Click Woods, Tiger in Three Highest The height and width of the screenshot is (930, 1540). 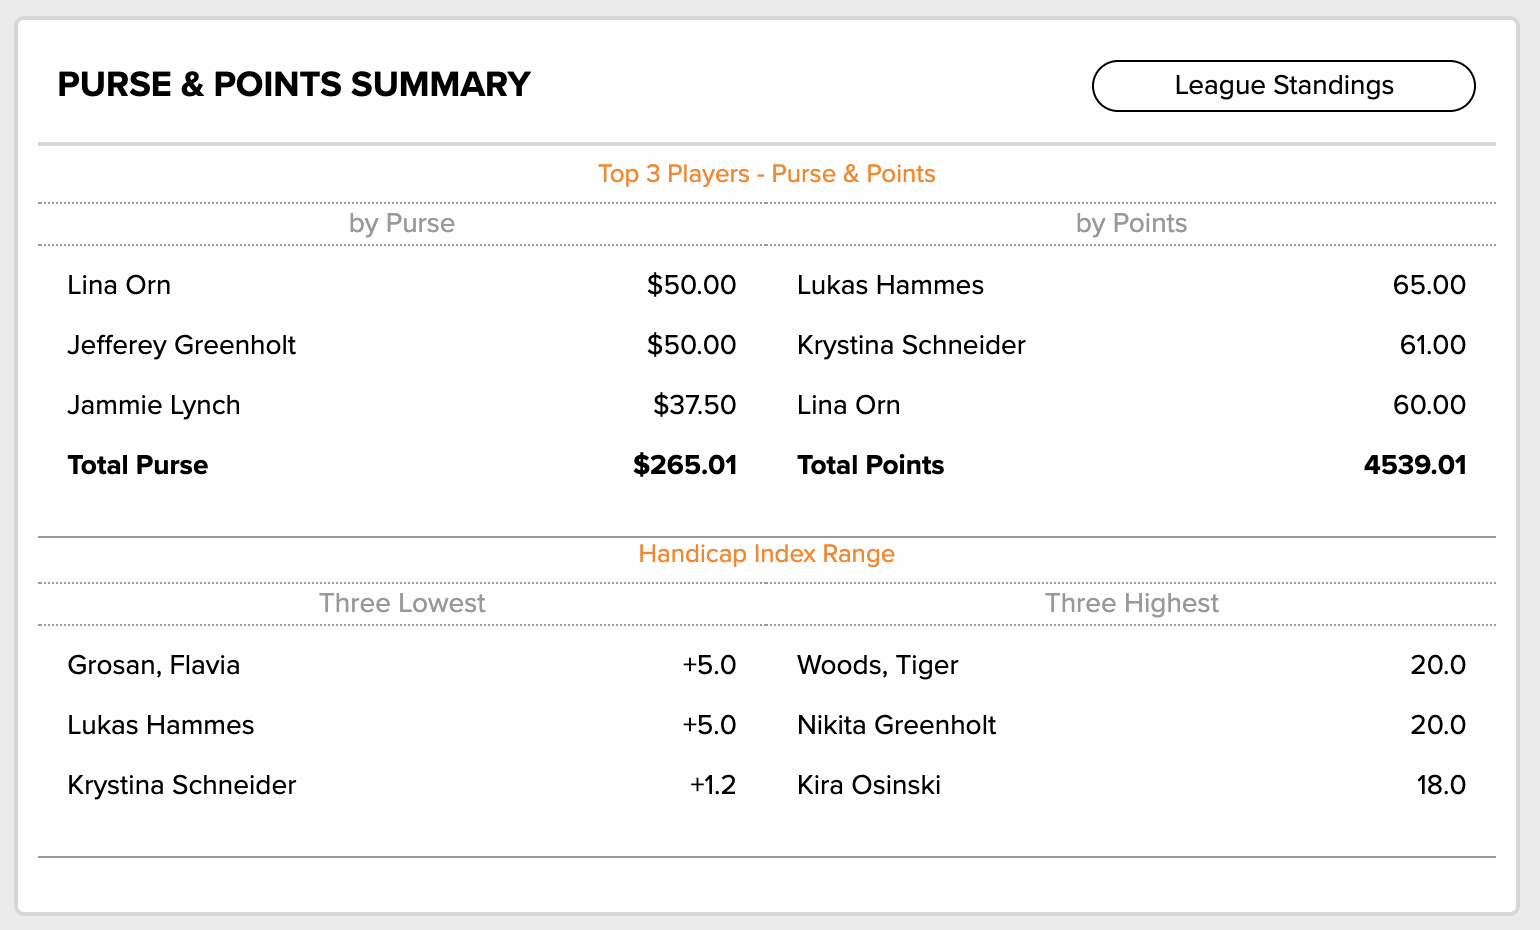[878, 665]
